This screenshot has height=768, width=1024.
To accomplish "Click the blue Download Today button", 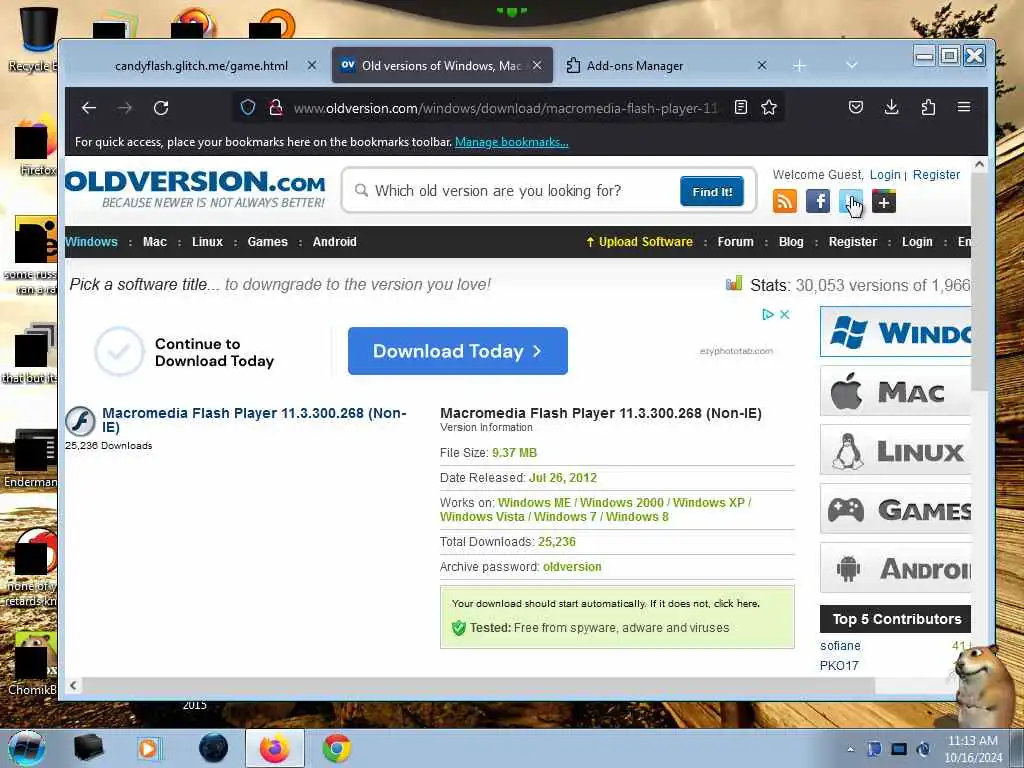I will click(458, 351).
